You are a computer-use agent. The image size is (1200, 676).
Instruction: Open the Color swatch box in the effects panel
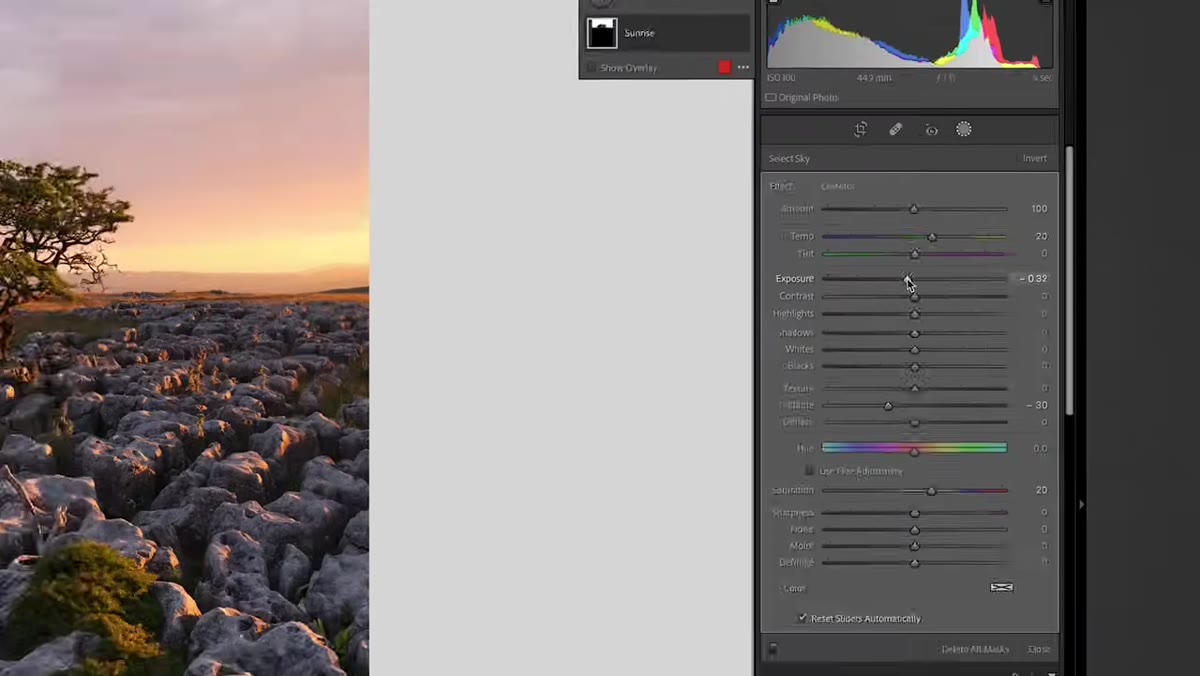[1001, 588]
